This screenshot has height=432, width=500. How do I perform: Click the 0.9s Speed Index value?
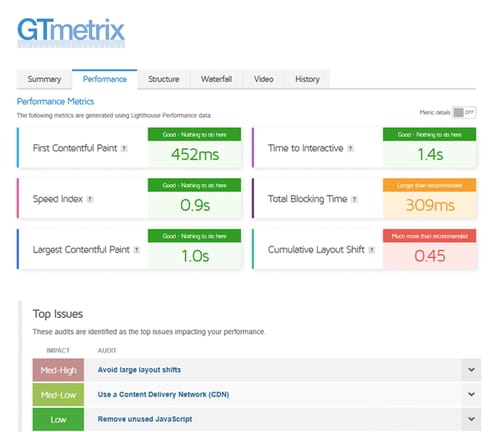click(x=195, y=205)
